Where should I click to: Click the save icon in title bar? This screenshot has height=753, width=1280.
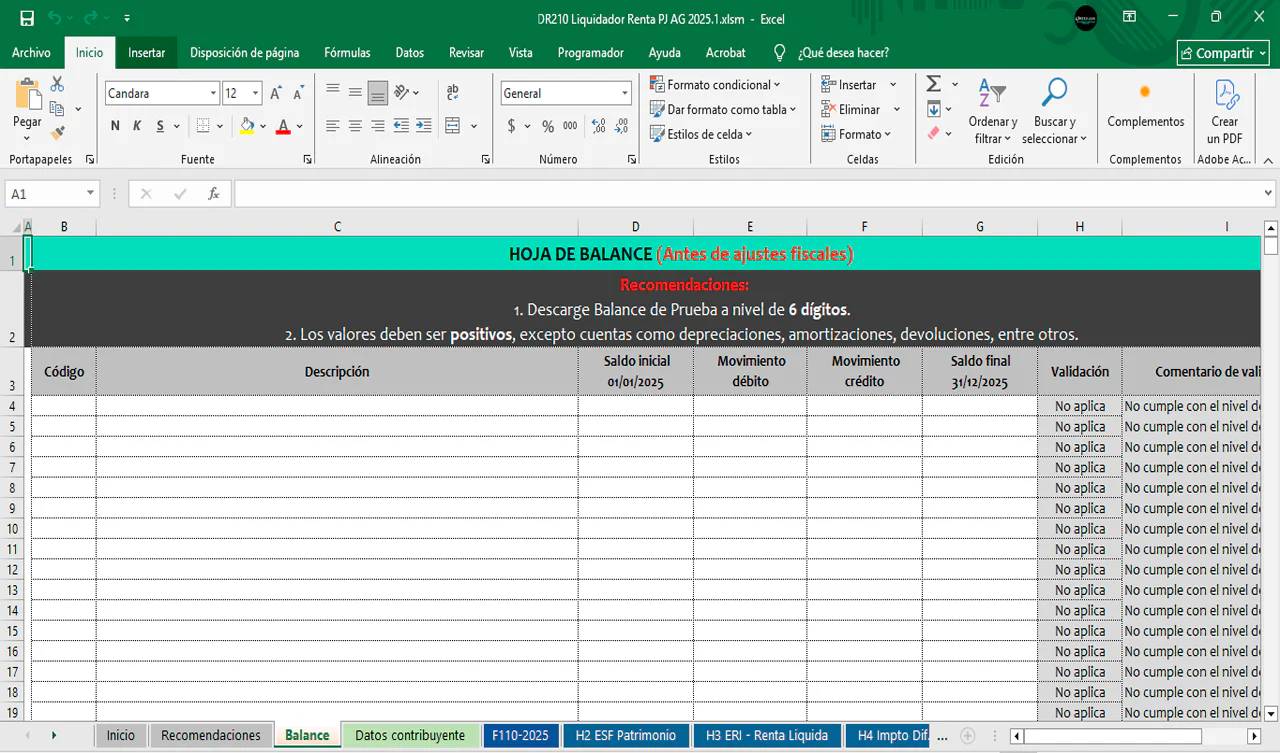point(27,18)
